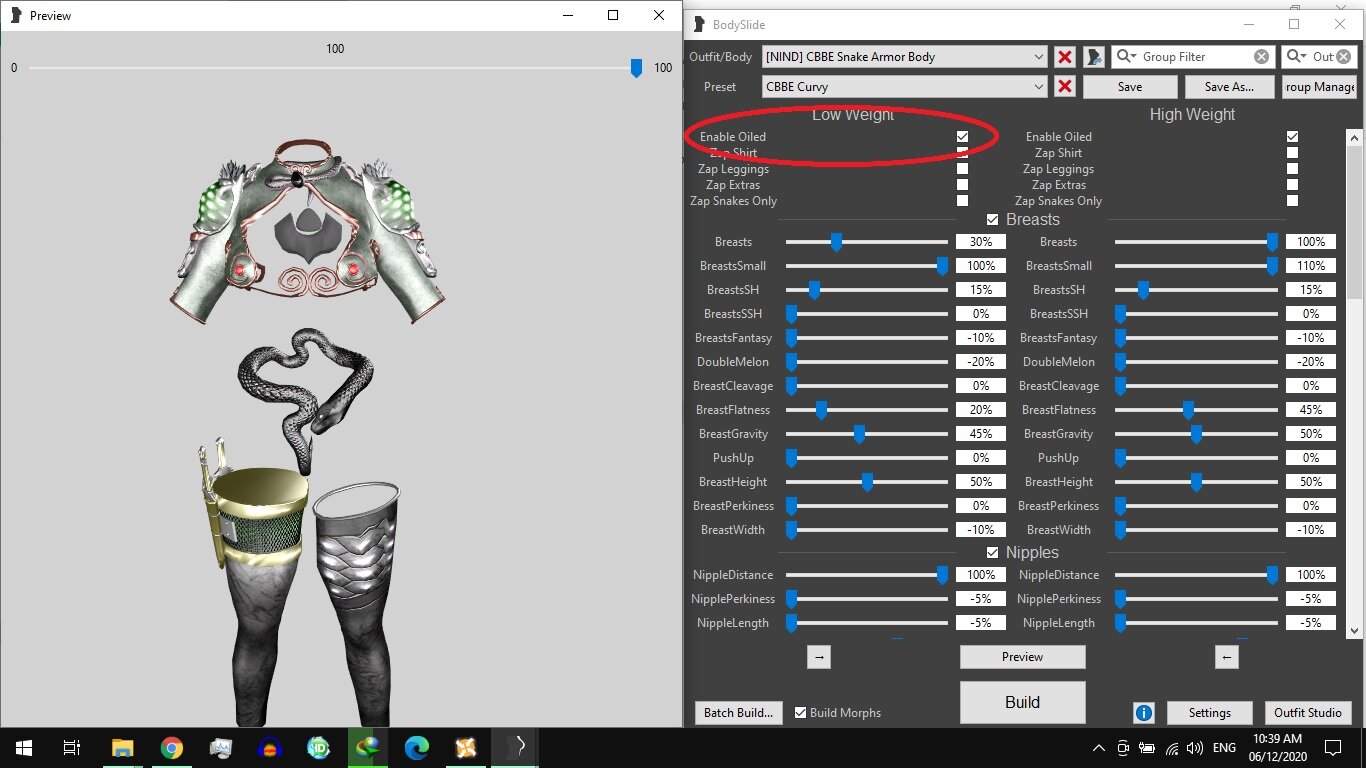Click the blue info icon beside Settings

click(x=1144, y=713)
